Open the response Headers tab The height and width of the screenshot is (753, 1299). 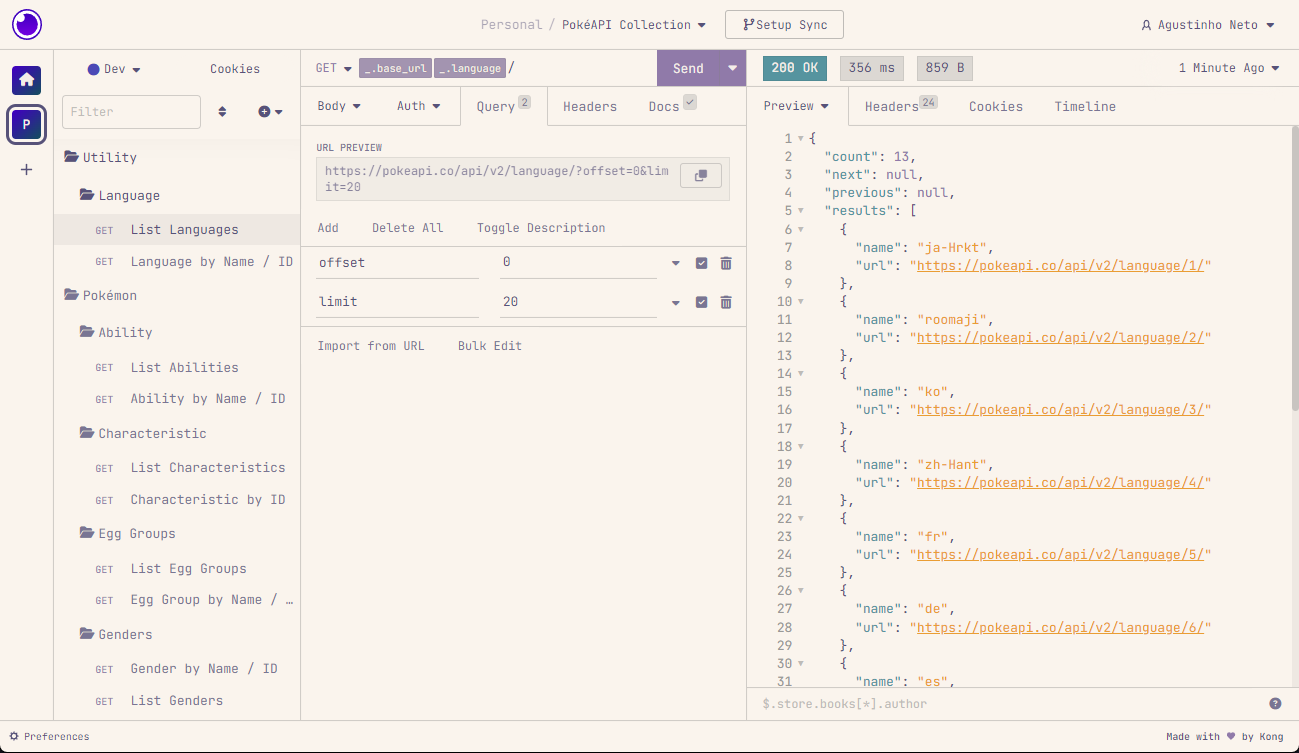[x=900, y=106]
